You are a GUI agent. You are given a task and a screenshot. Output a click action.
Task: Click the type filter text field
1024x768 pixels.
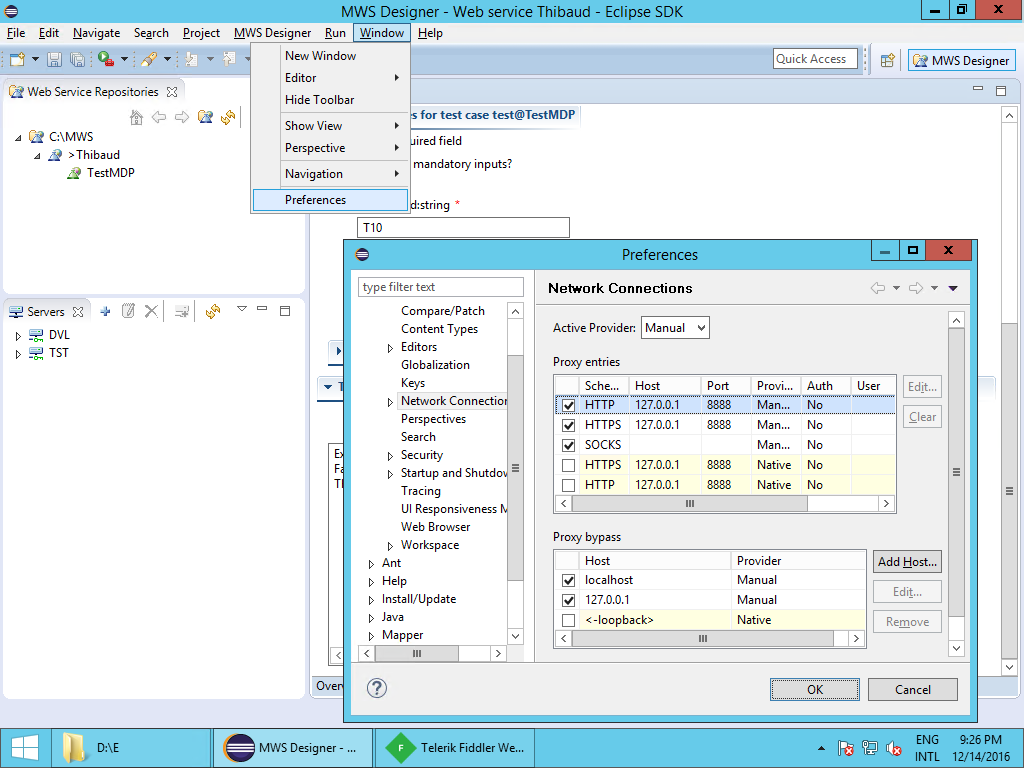click(440, 287)
